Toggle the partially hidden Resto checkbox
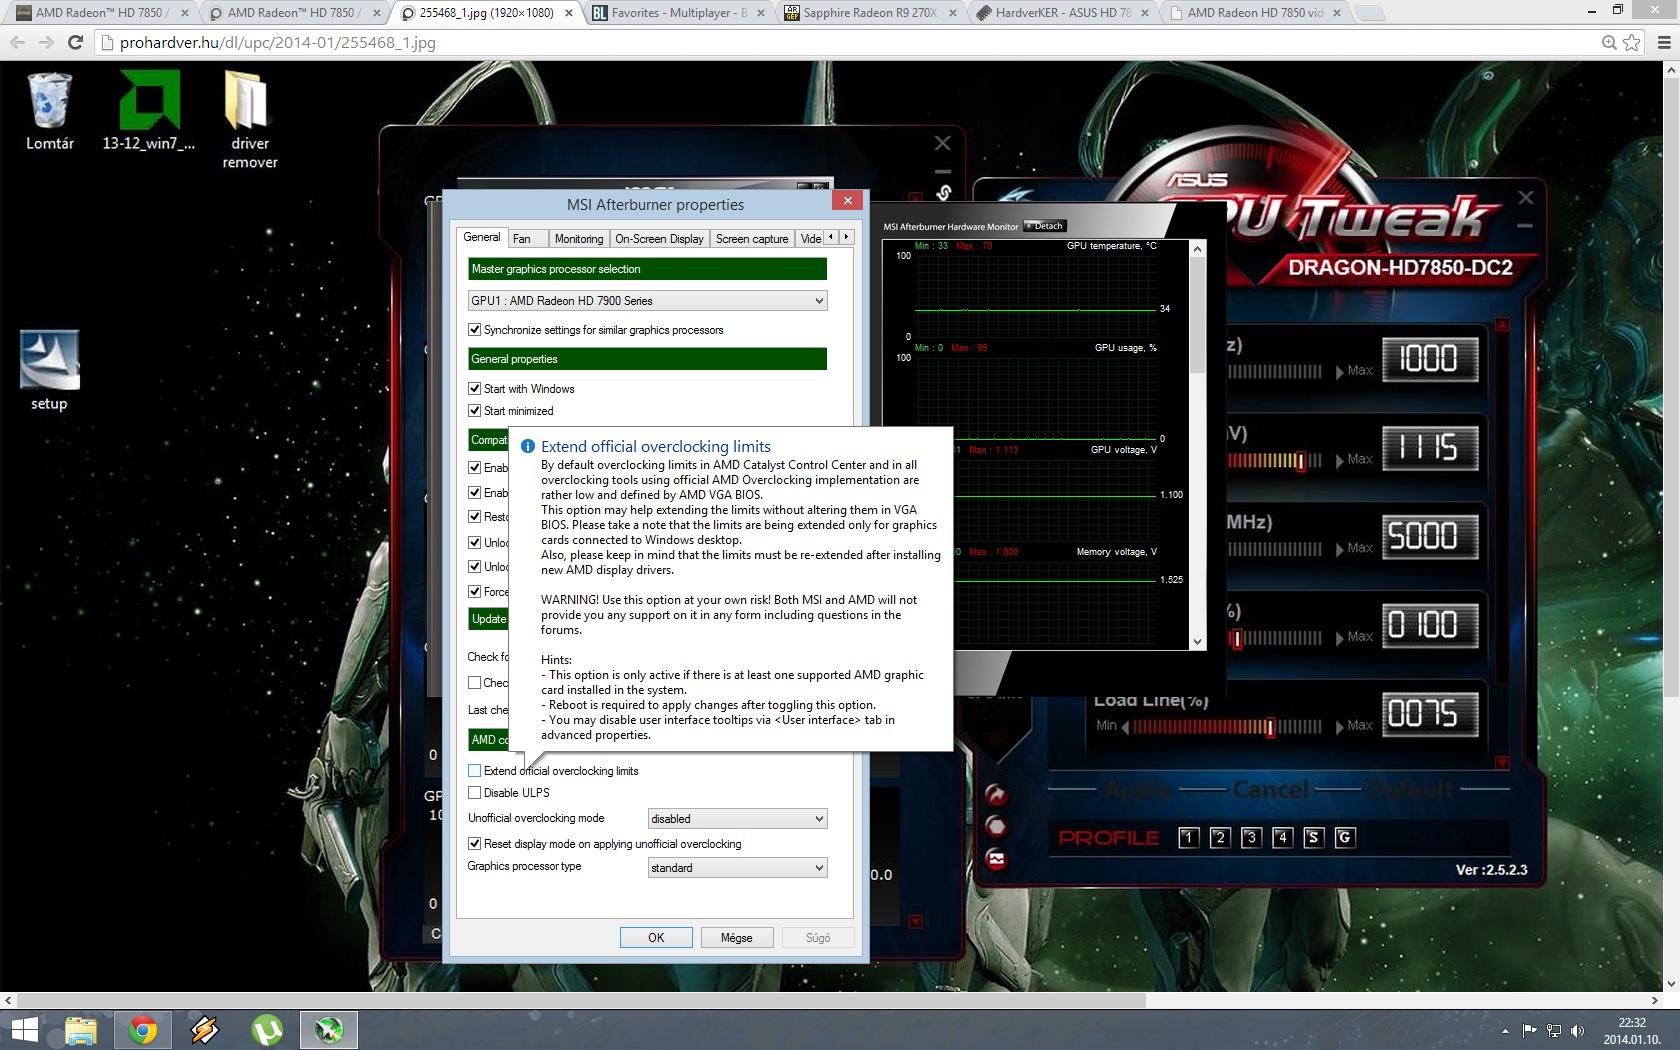 (x=475, y=517)
